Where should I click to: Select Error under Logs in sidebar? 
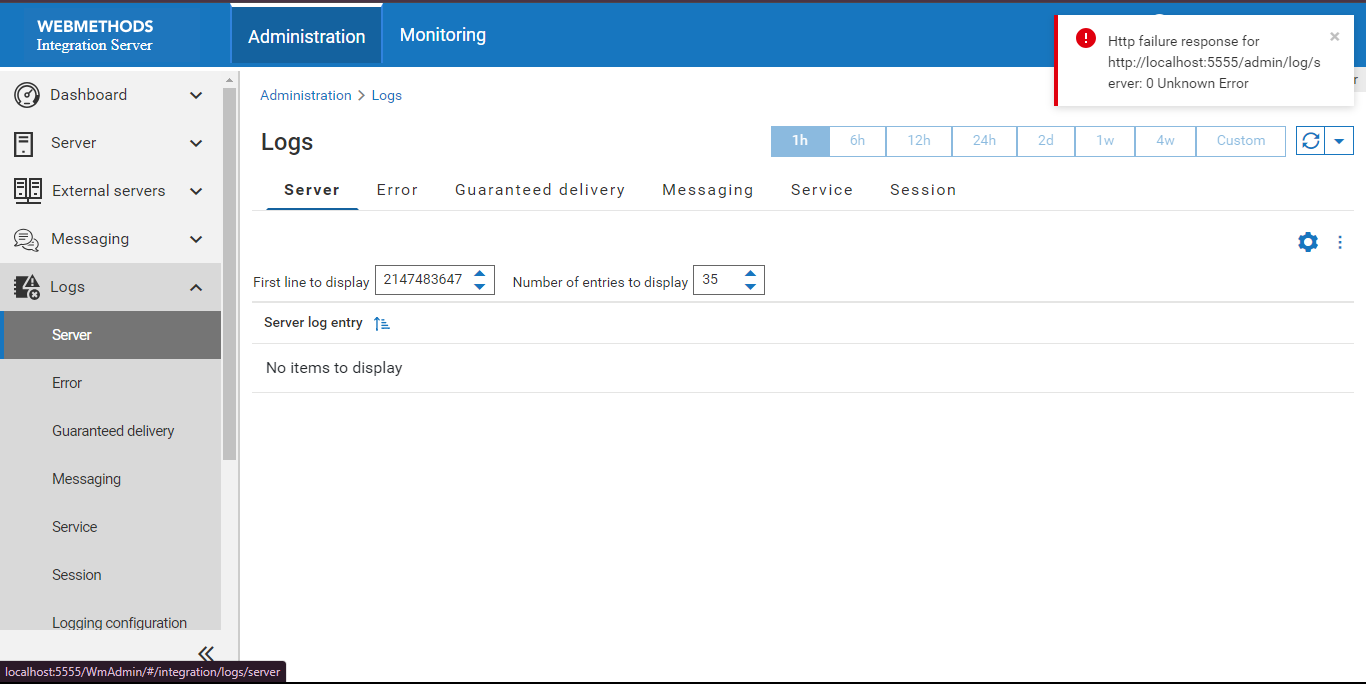(110, 383)
